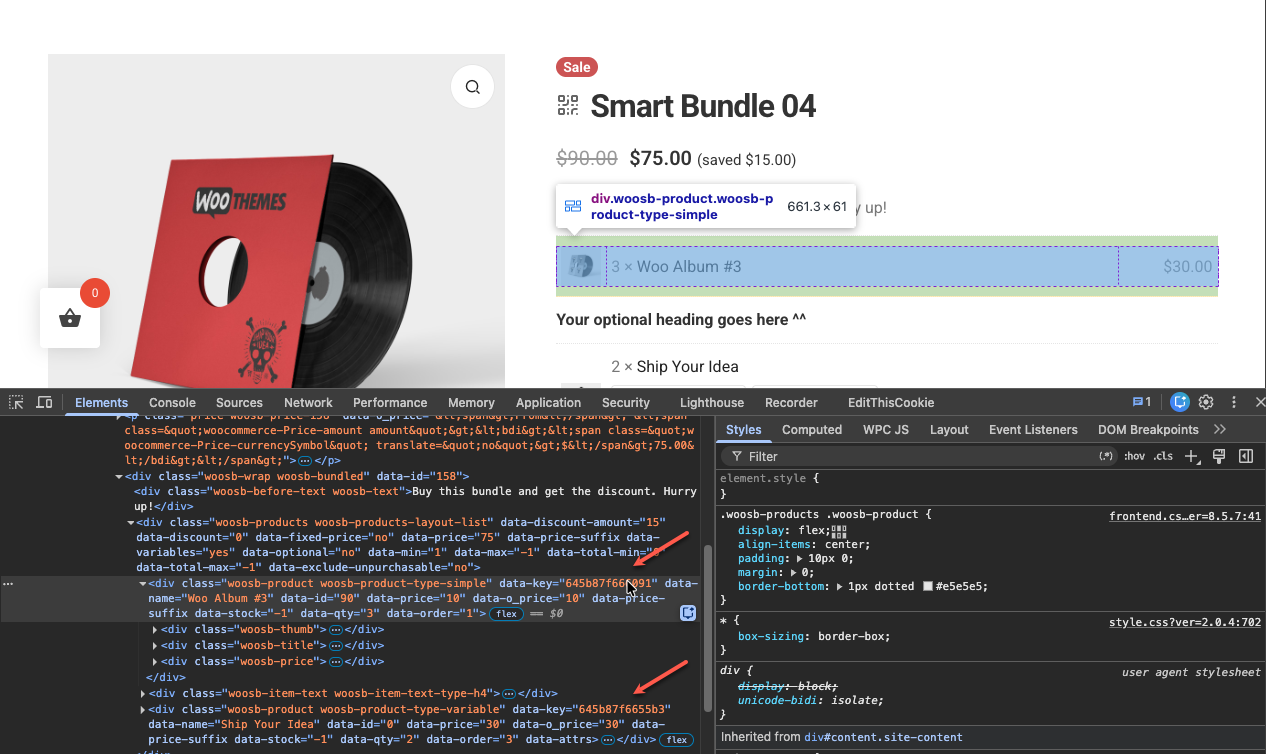Viewport: 1266px width, 754px height.
Task: Open the Woo Album #3 product link
Action: click(689, 267)
